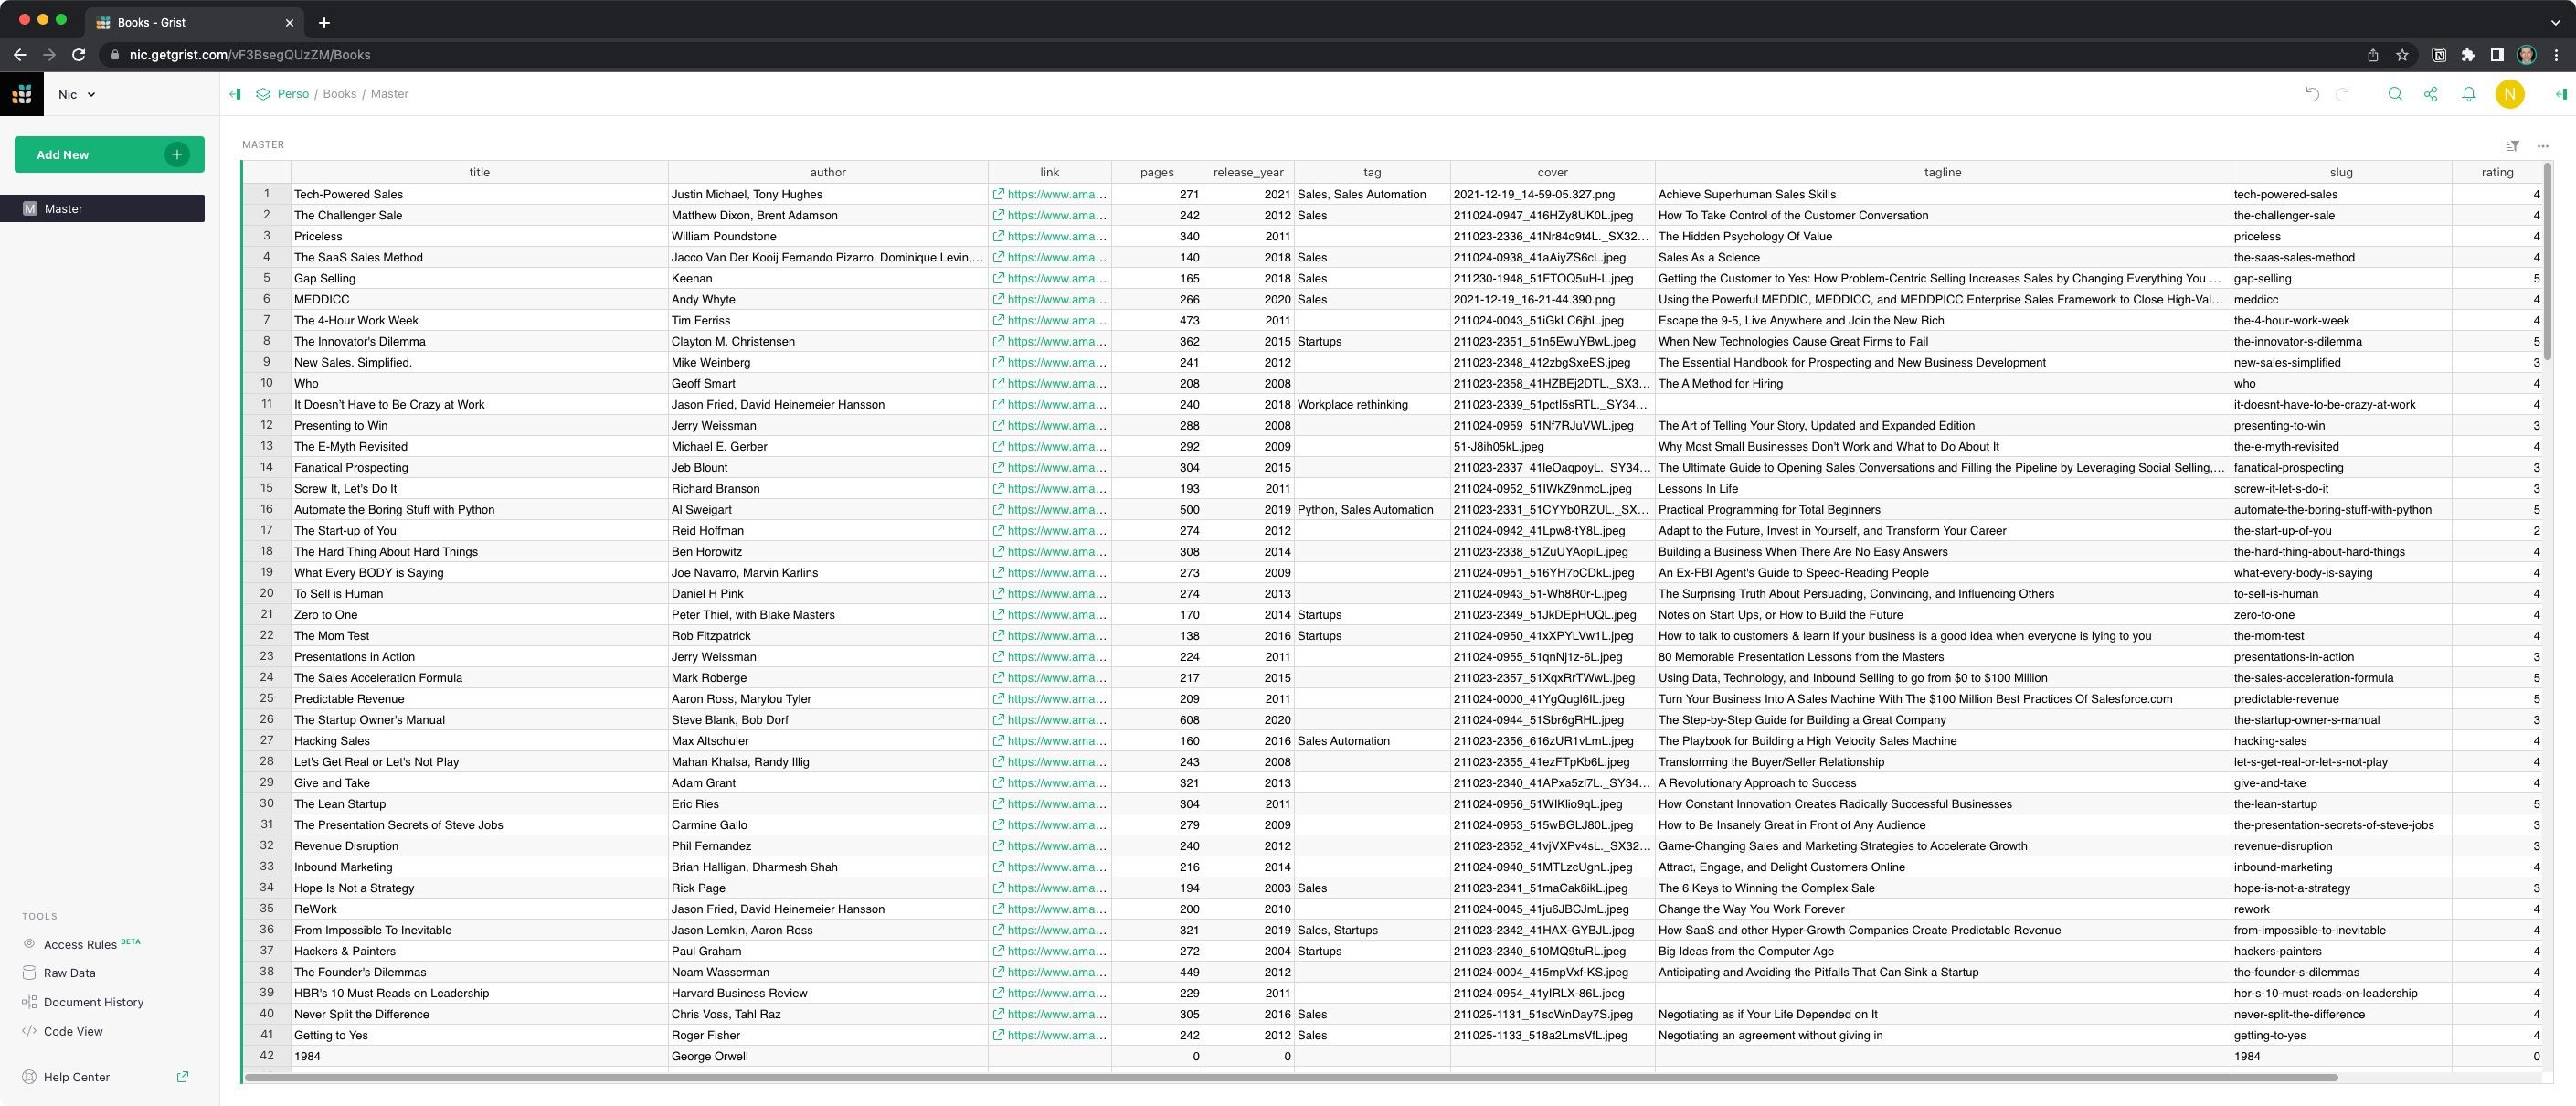Select the pages column header

pyautogui.click(x=1157, y=172)
